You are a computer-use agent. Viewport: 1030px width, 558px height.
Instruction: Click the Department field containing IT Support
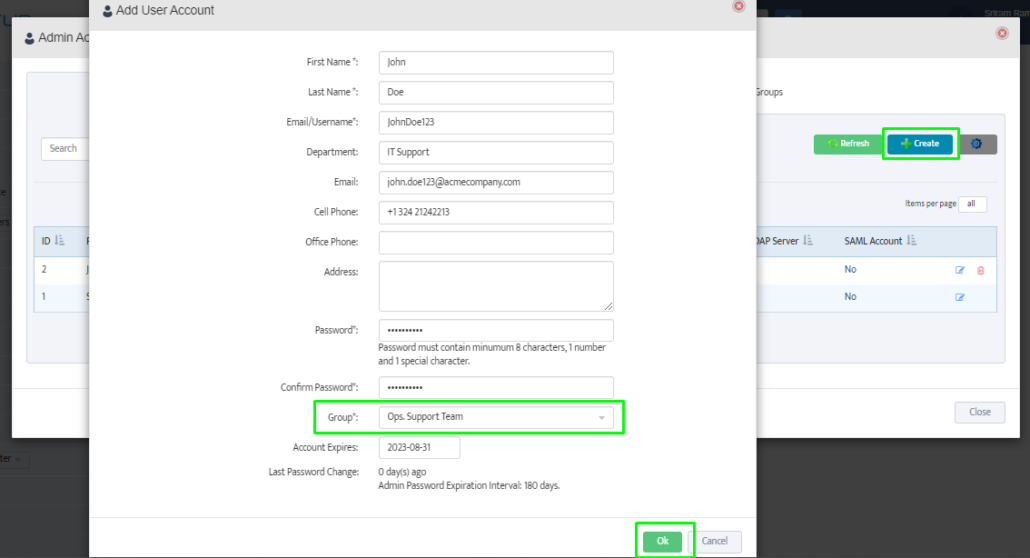coord(495,152)
